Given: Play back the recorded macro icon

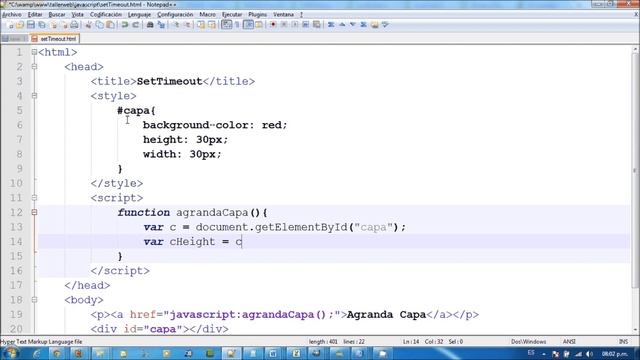Looking at the screenshot, I should click(x=295, y=25).
